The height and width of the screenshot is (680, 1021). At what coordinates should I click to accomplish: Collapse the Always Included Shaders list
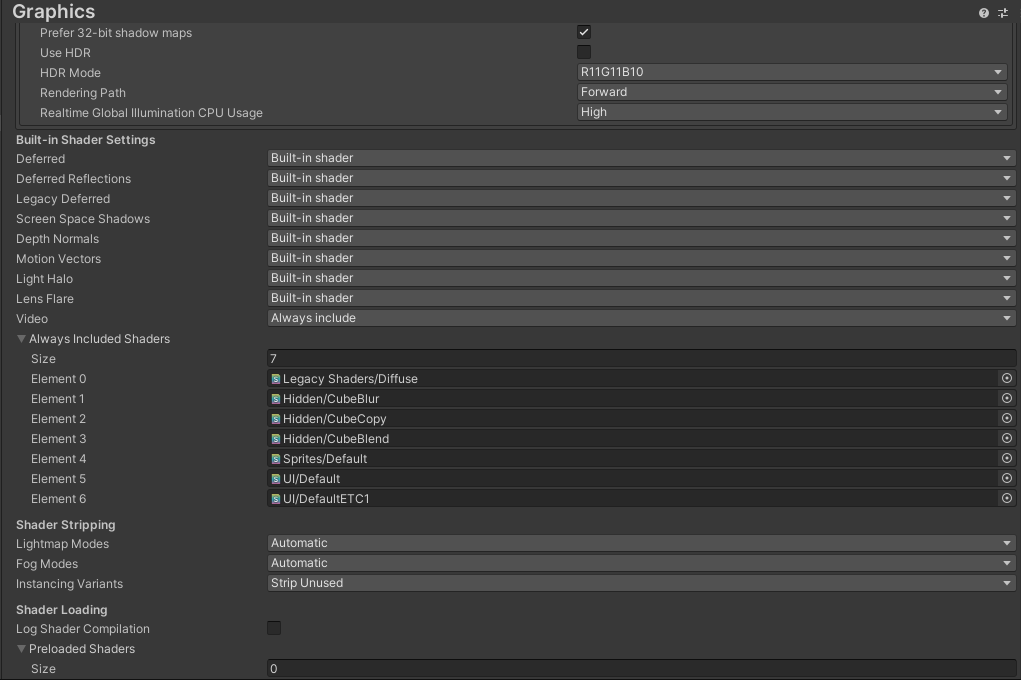pyautogui.click(x=20, y=338)
